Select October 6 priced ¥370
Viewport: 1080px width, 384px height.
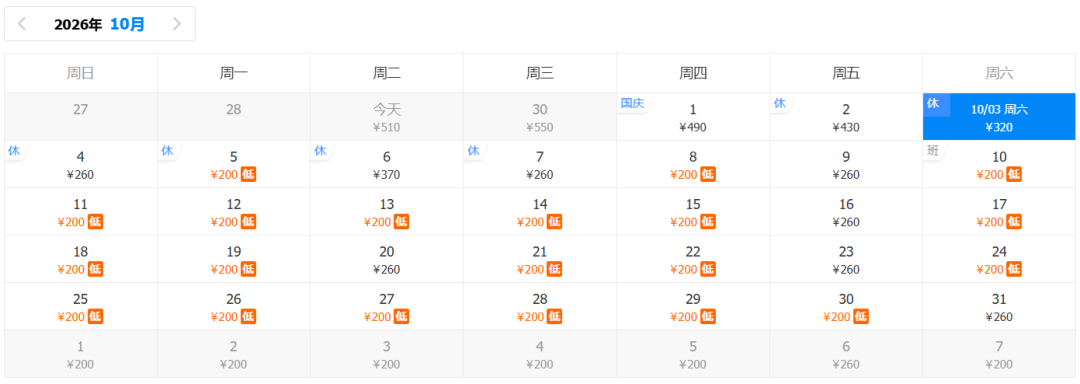(386, 164)
